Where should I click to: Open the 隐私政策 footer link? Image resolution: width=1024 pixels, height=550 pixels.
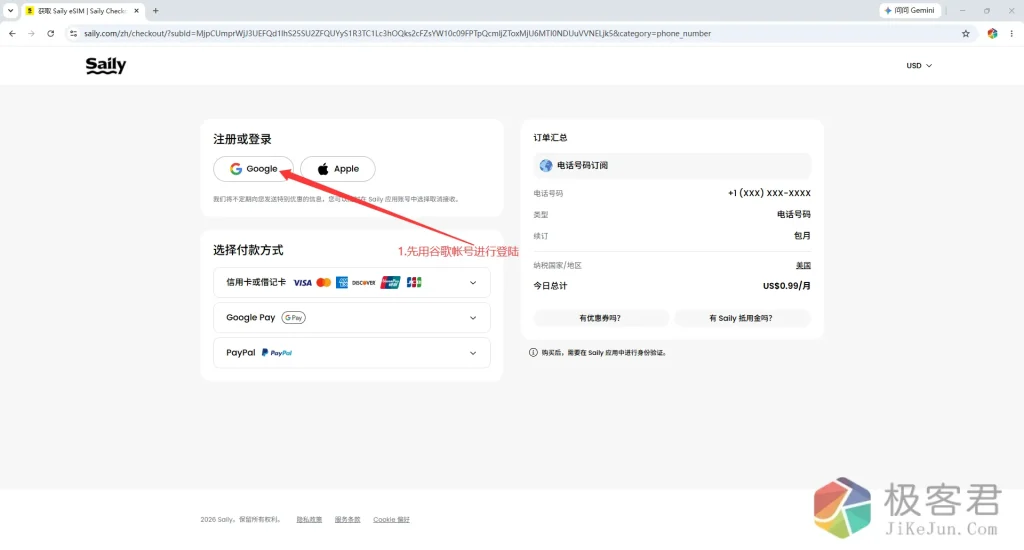tap(309, 520)
